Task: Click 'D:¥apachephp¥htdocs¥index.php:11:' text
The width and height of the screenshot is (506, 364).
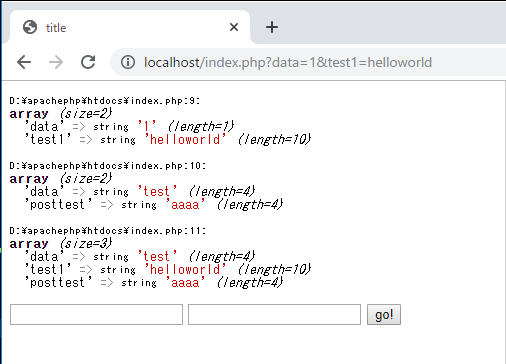Action: [108, 231]
